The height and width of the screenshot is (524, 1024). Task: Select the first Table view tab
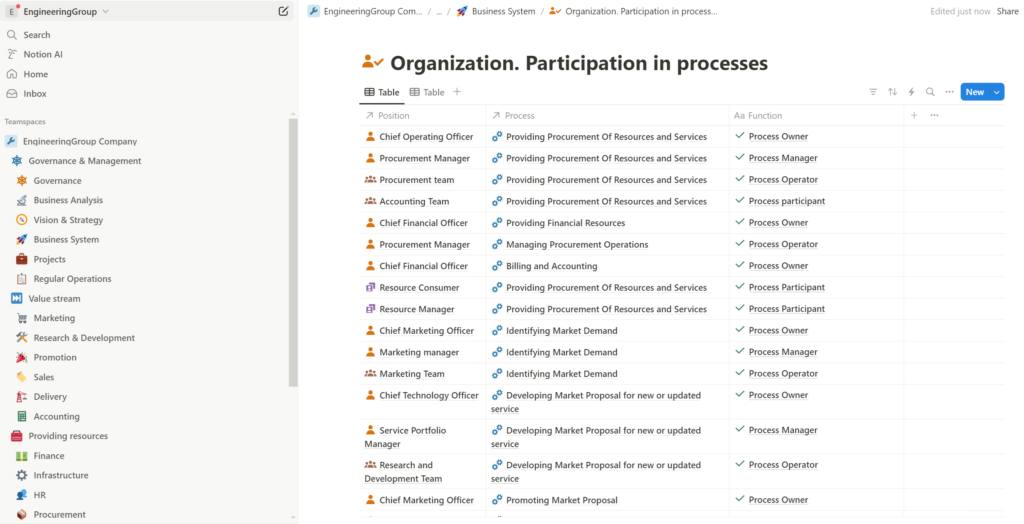tap(382, 92)
